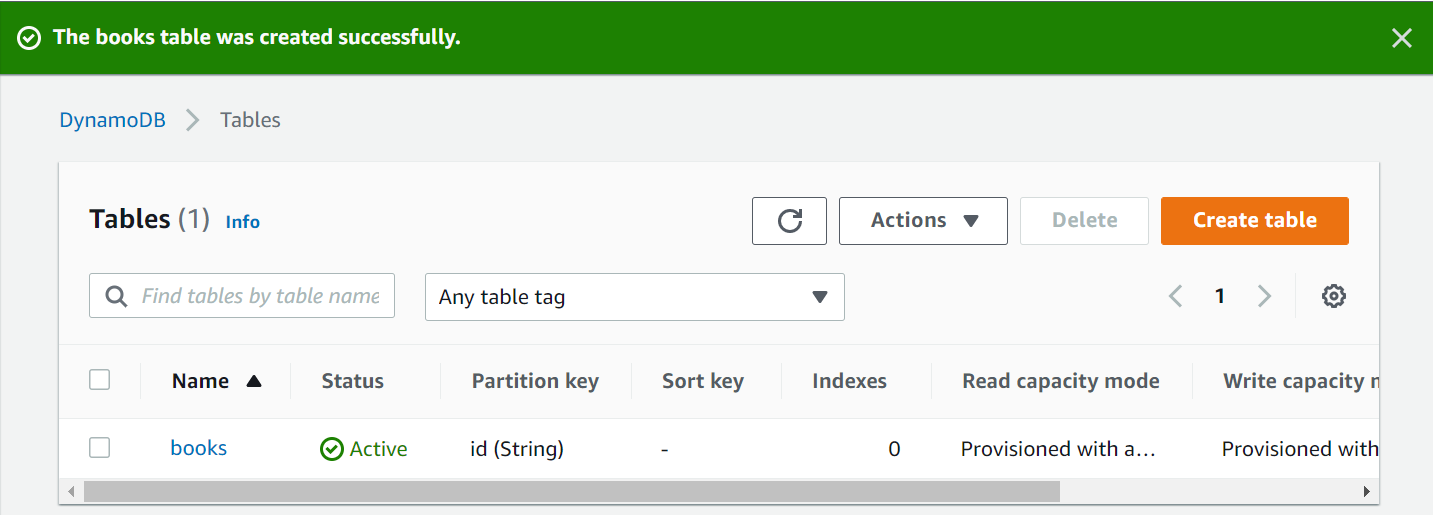The width and height of the screenshot is (1433, 515).
Task: Toggle the select-all tables checkbox
Action: pos(99,380)
